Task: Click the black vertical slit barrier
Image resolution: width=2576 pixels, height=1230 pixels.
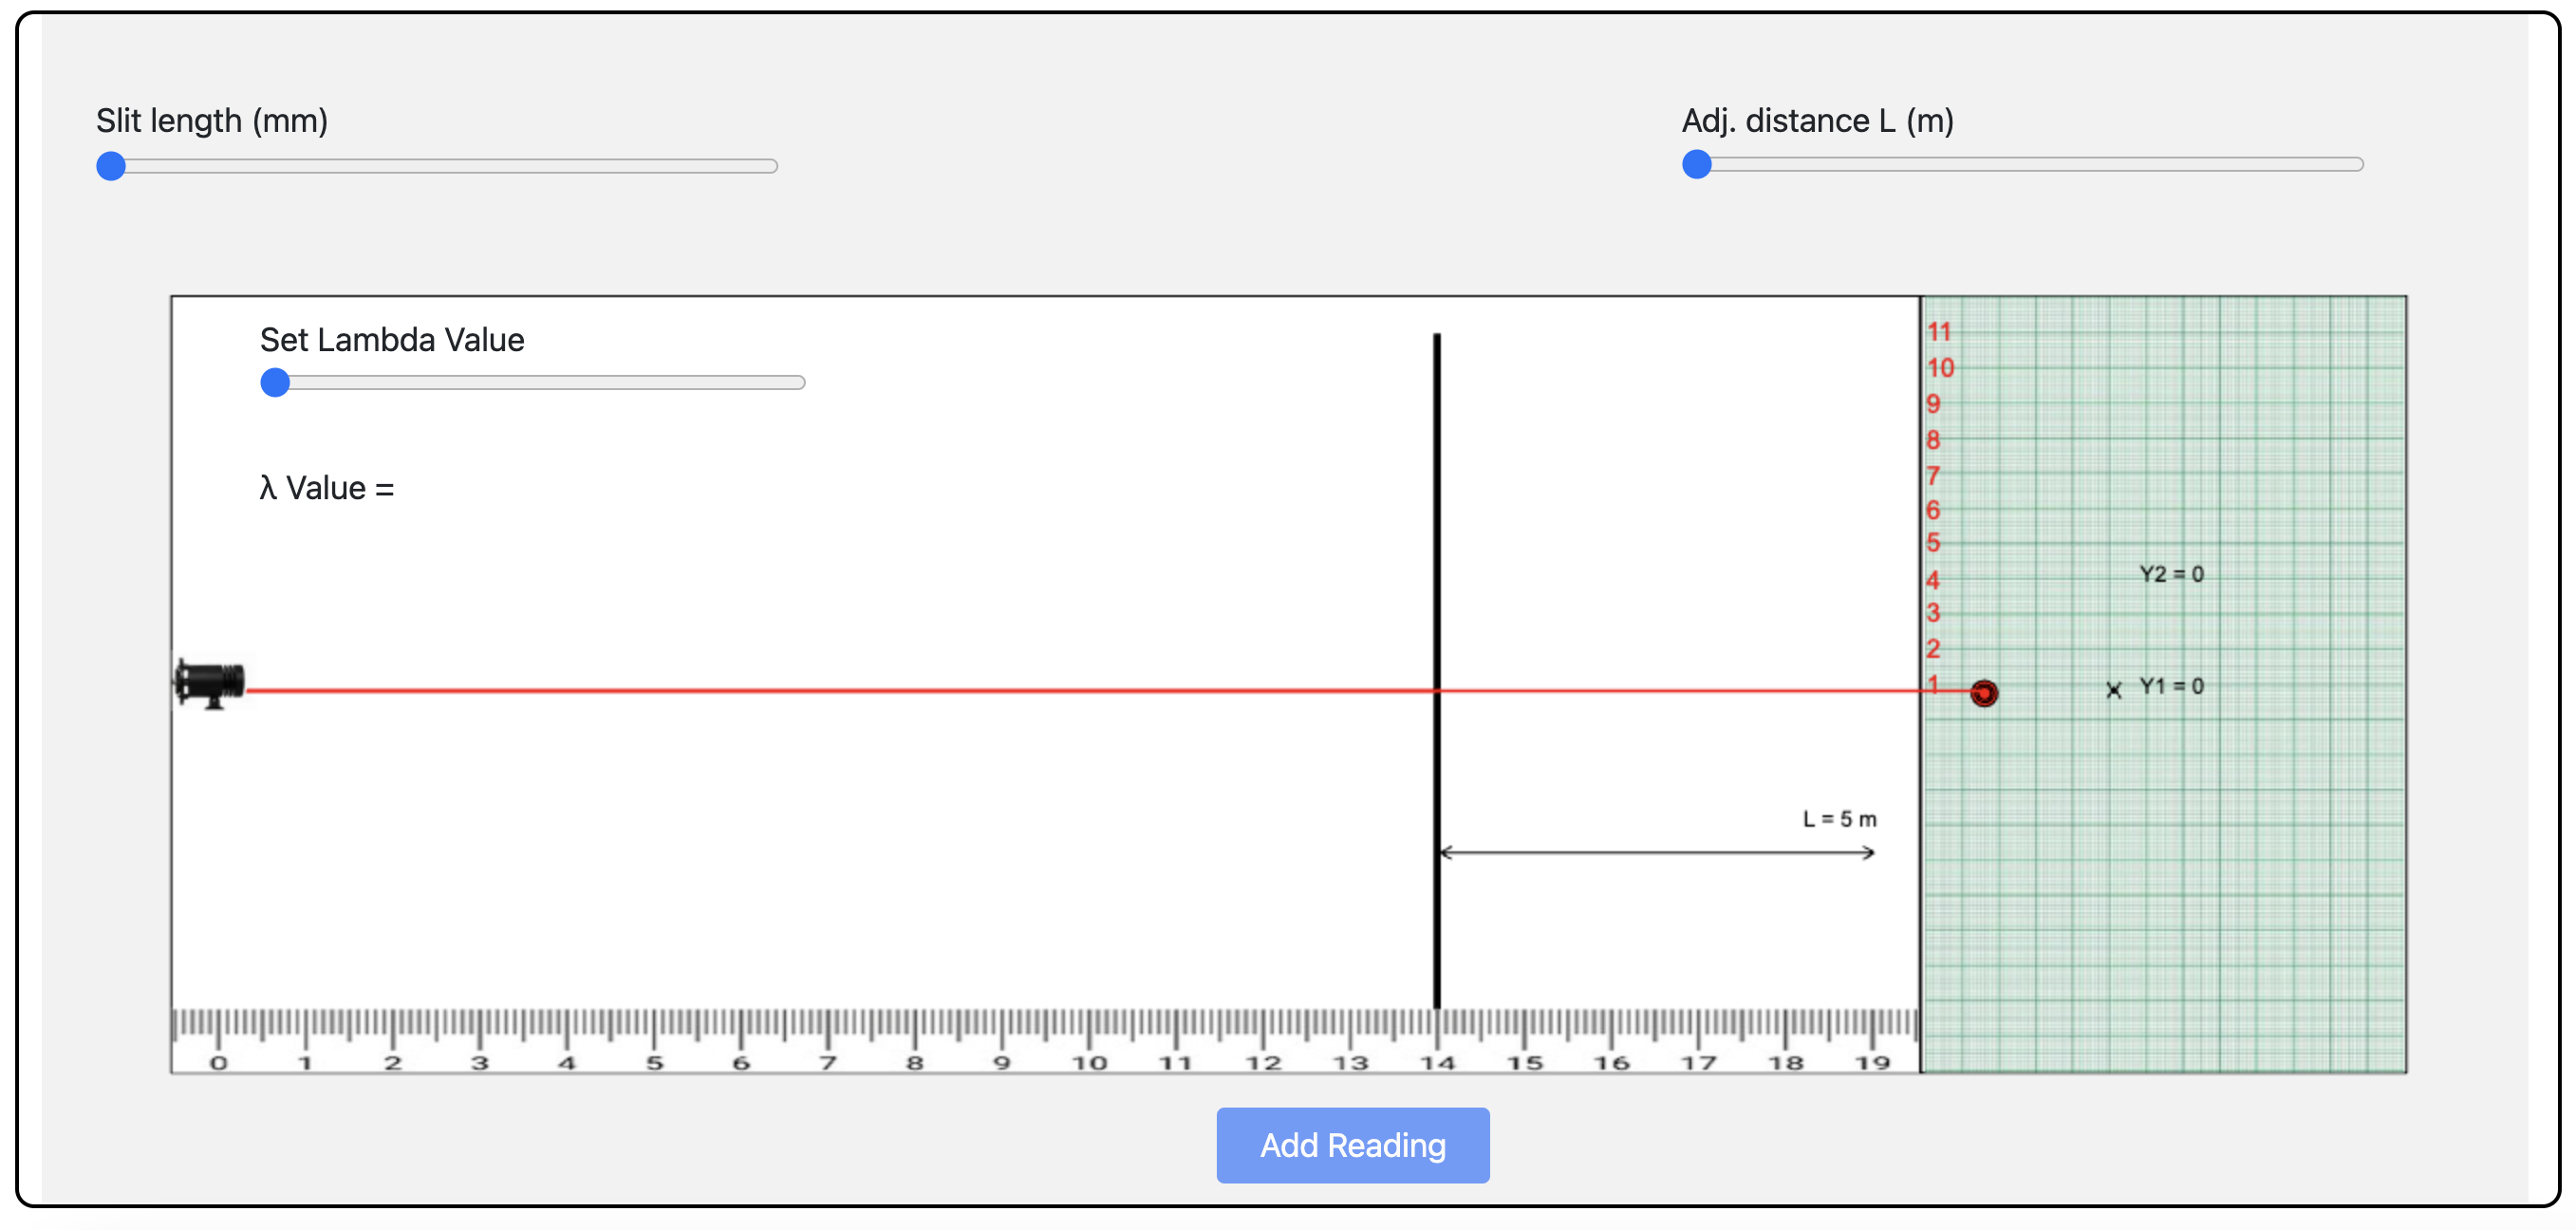Action: [1437, 600]
